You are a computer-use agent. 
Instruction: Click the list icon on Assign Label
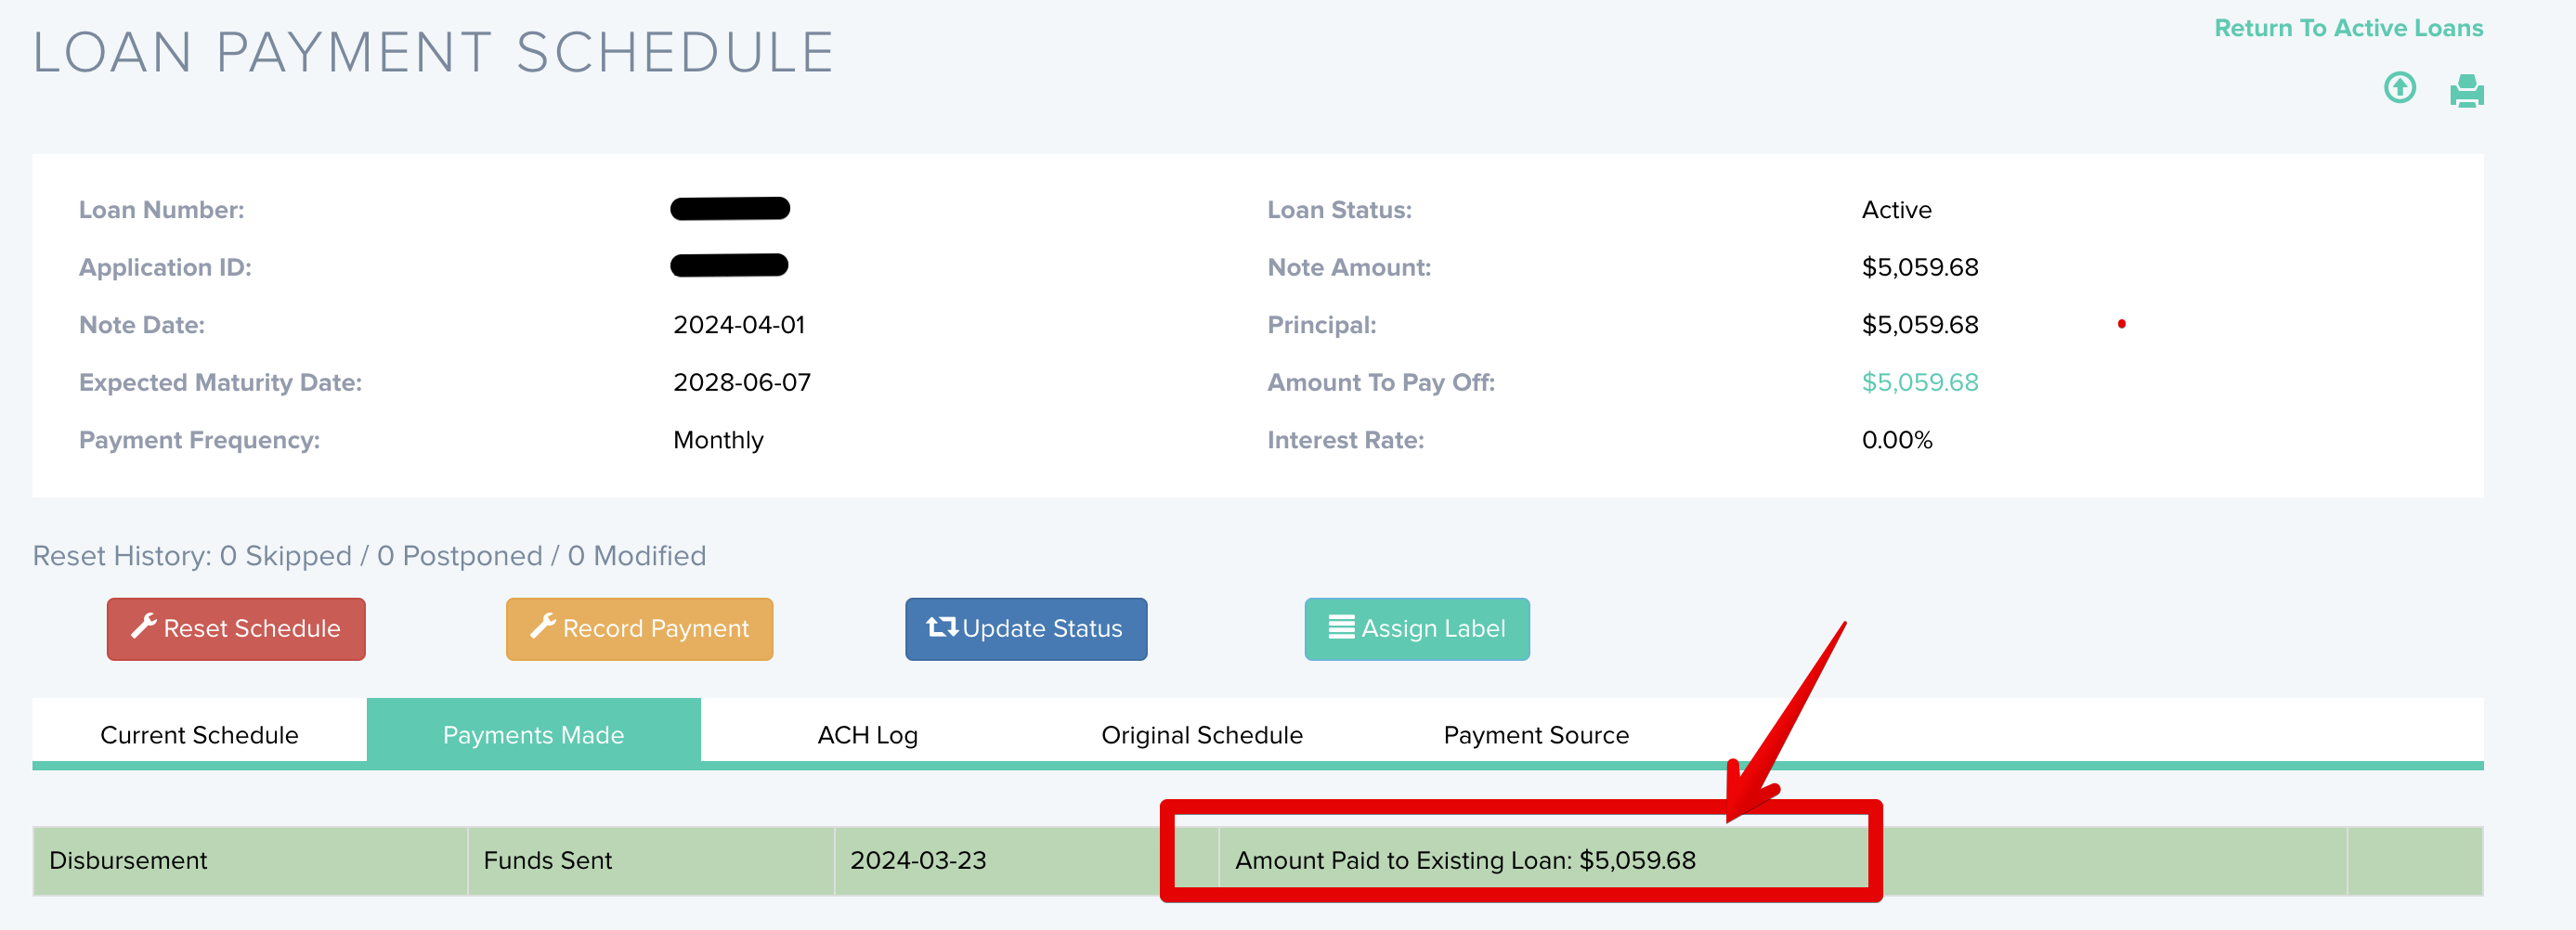point(1340,627)
